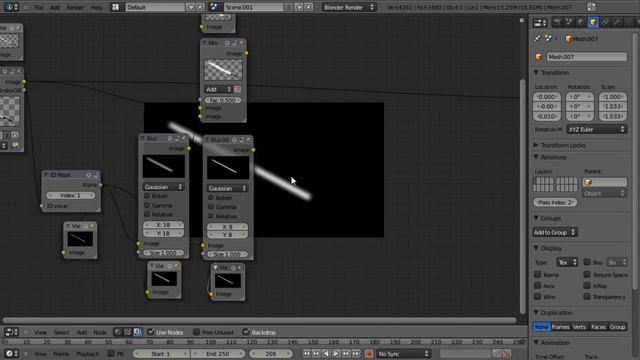Open the XYZ Euler rotation mode dropdown
640x360 pixels.
point(597,129)
